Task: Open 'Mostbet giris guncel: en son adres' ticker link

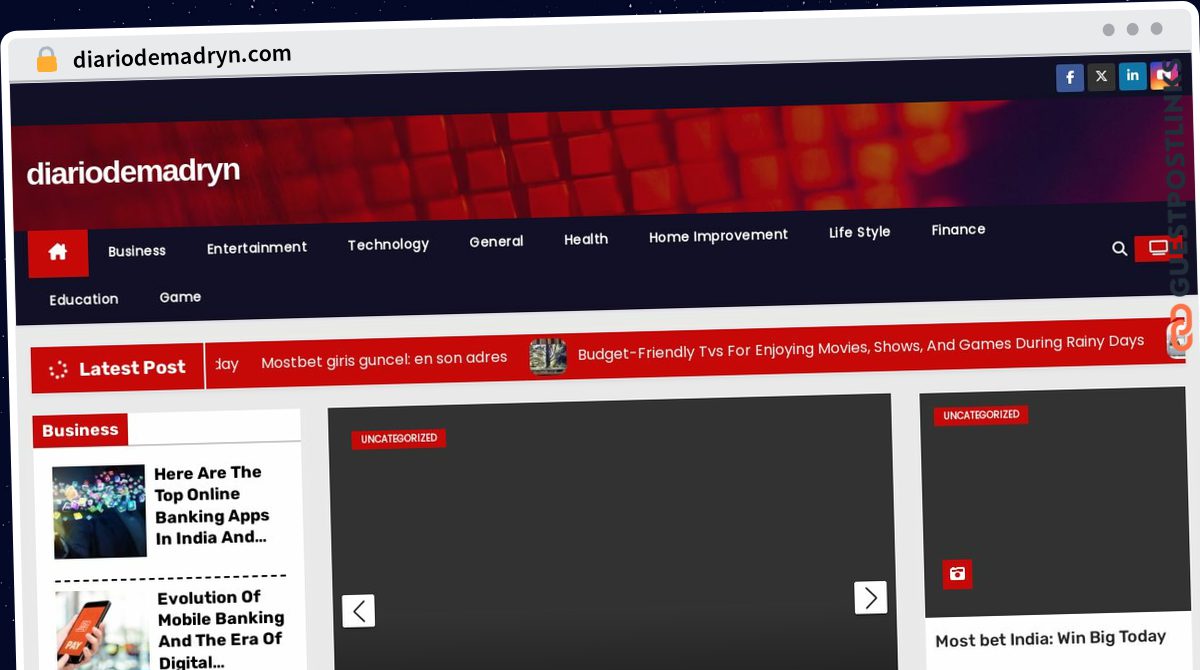Action: pos(384,359)
